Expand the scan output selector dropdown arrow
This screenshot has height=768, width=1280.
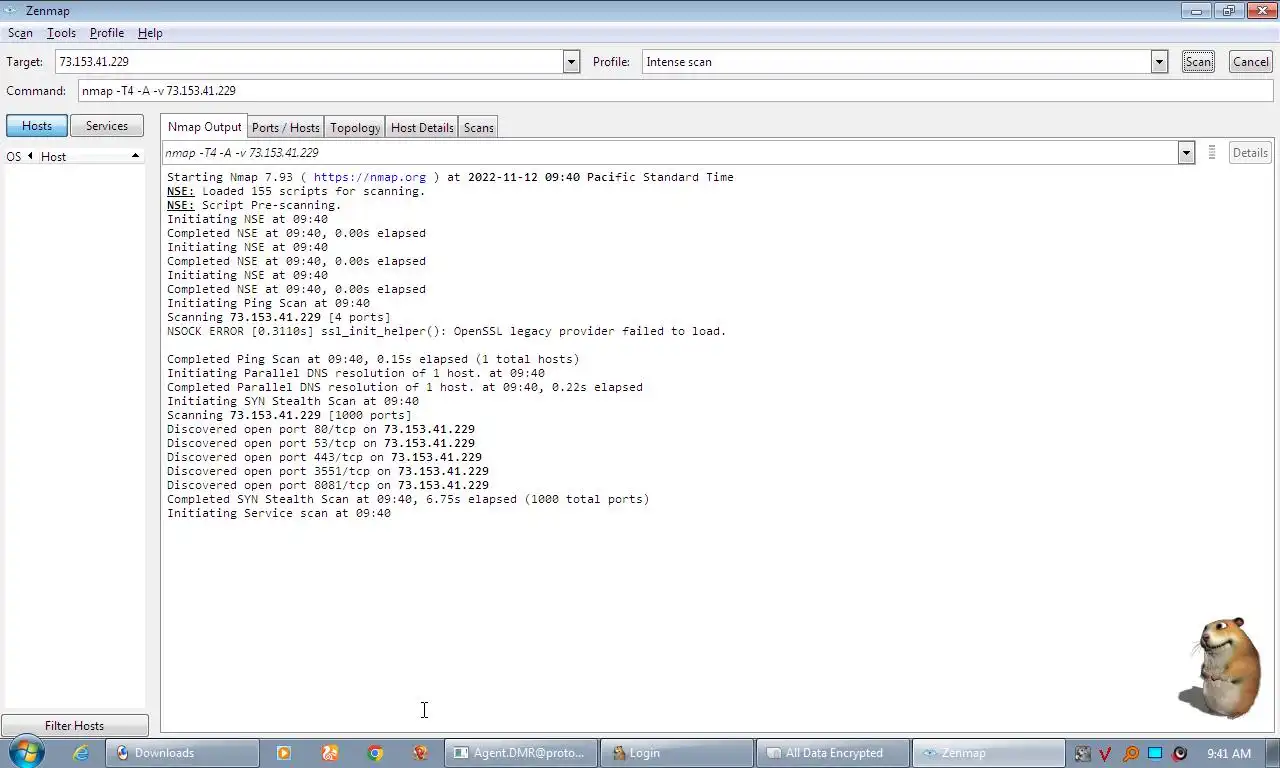pyautogui.click(x=1186, y=153)
